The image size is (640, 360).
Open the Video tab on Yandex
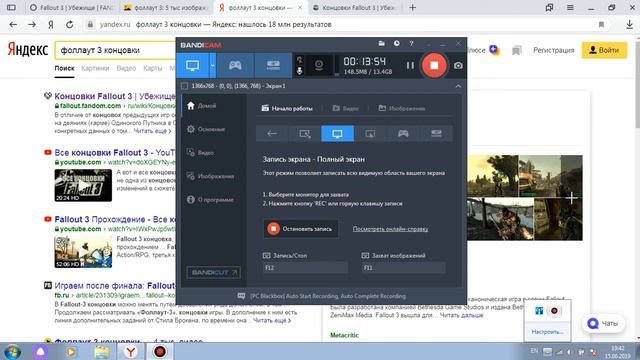click(126, 68)
